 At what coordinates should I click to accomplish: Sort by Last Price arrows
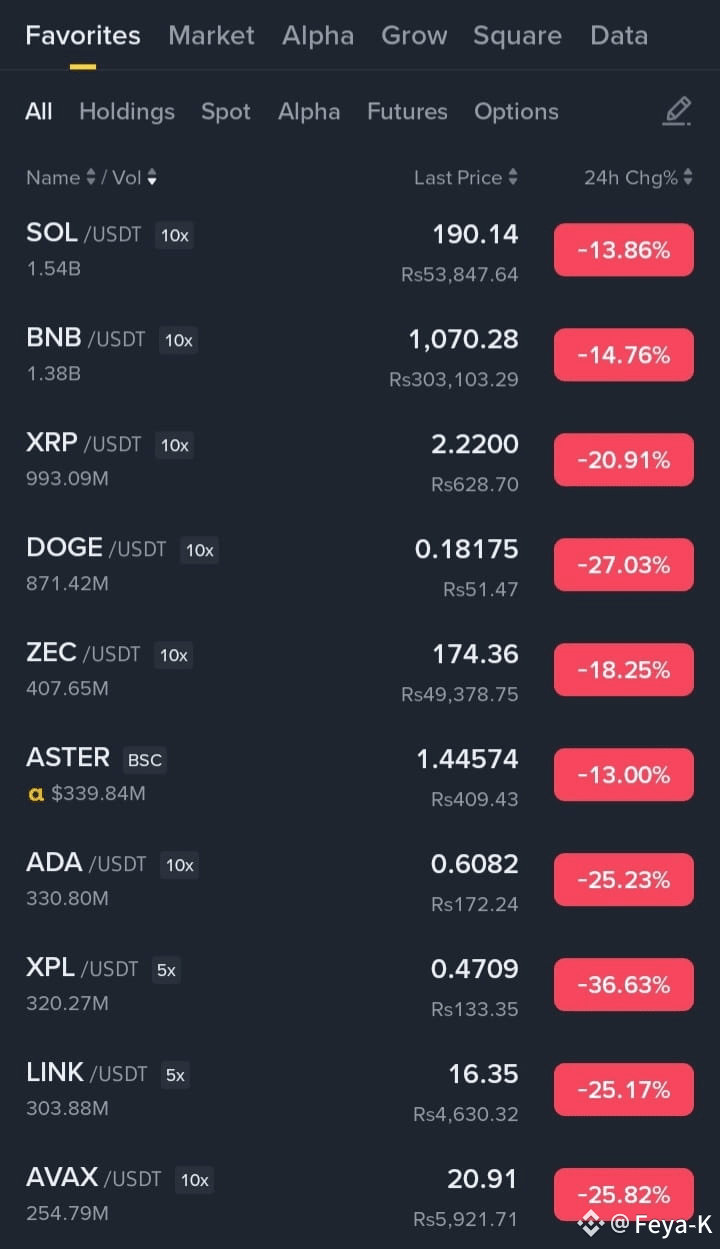coord(513,178)
